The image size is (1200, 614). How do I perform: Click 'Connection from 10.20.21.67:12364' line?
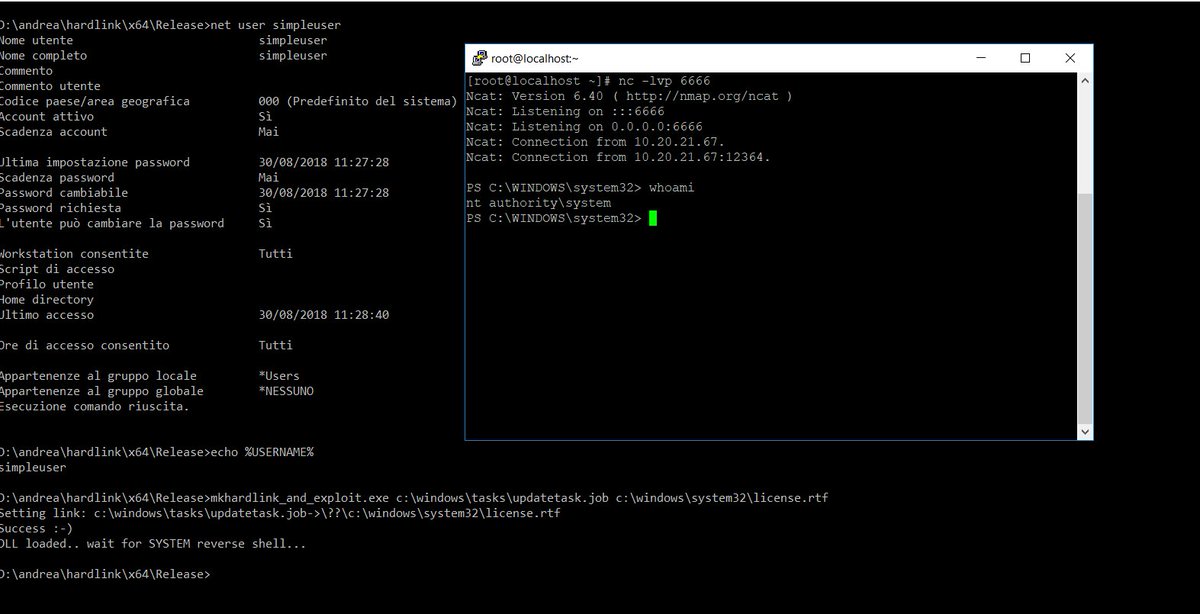[x=618, y=157]
